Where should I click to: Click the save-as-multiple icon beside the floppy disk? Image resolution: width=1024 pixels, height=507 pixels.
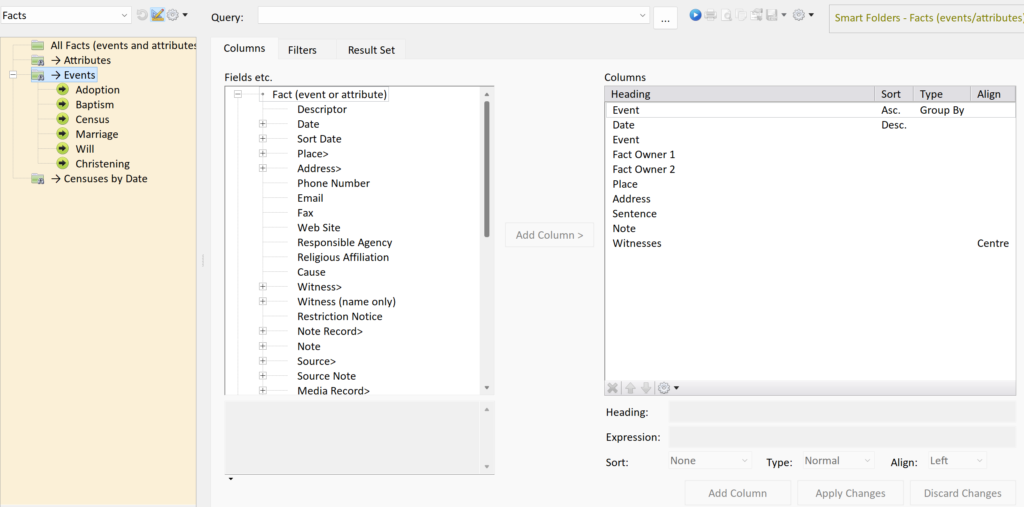click(756, 14)
